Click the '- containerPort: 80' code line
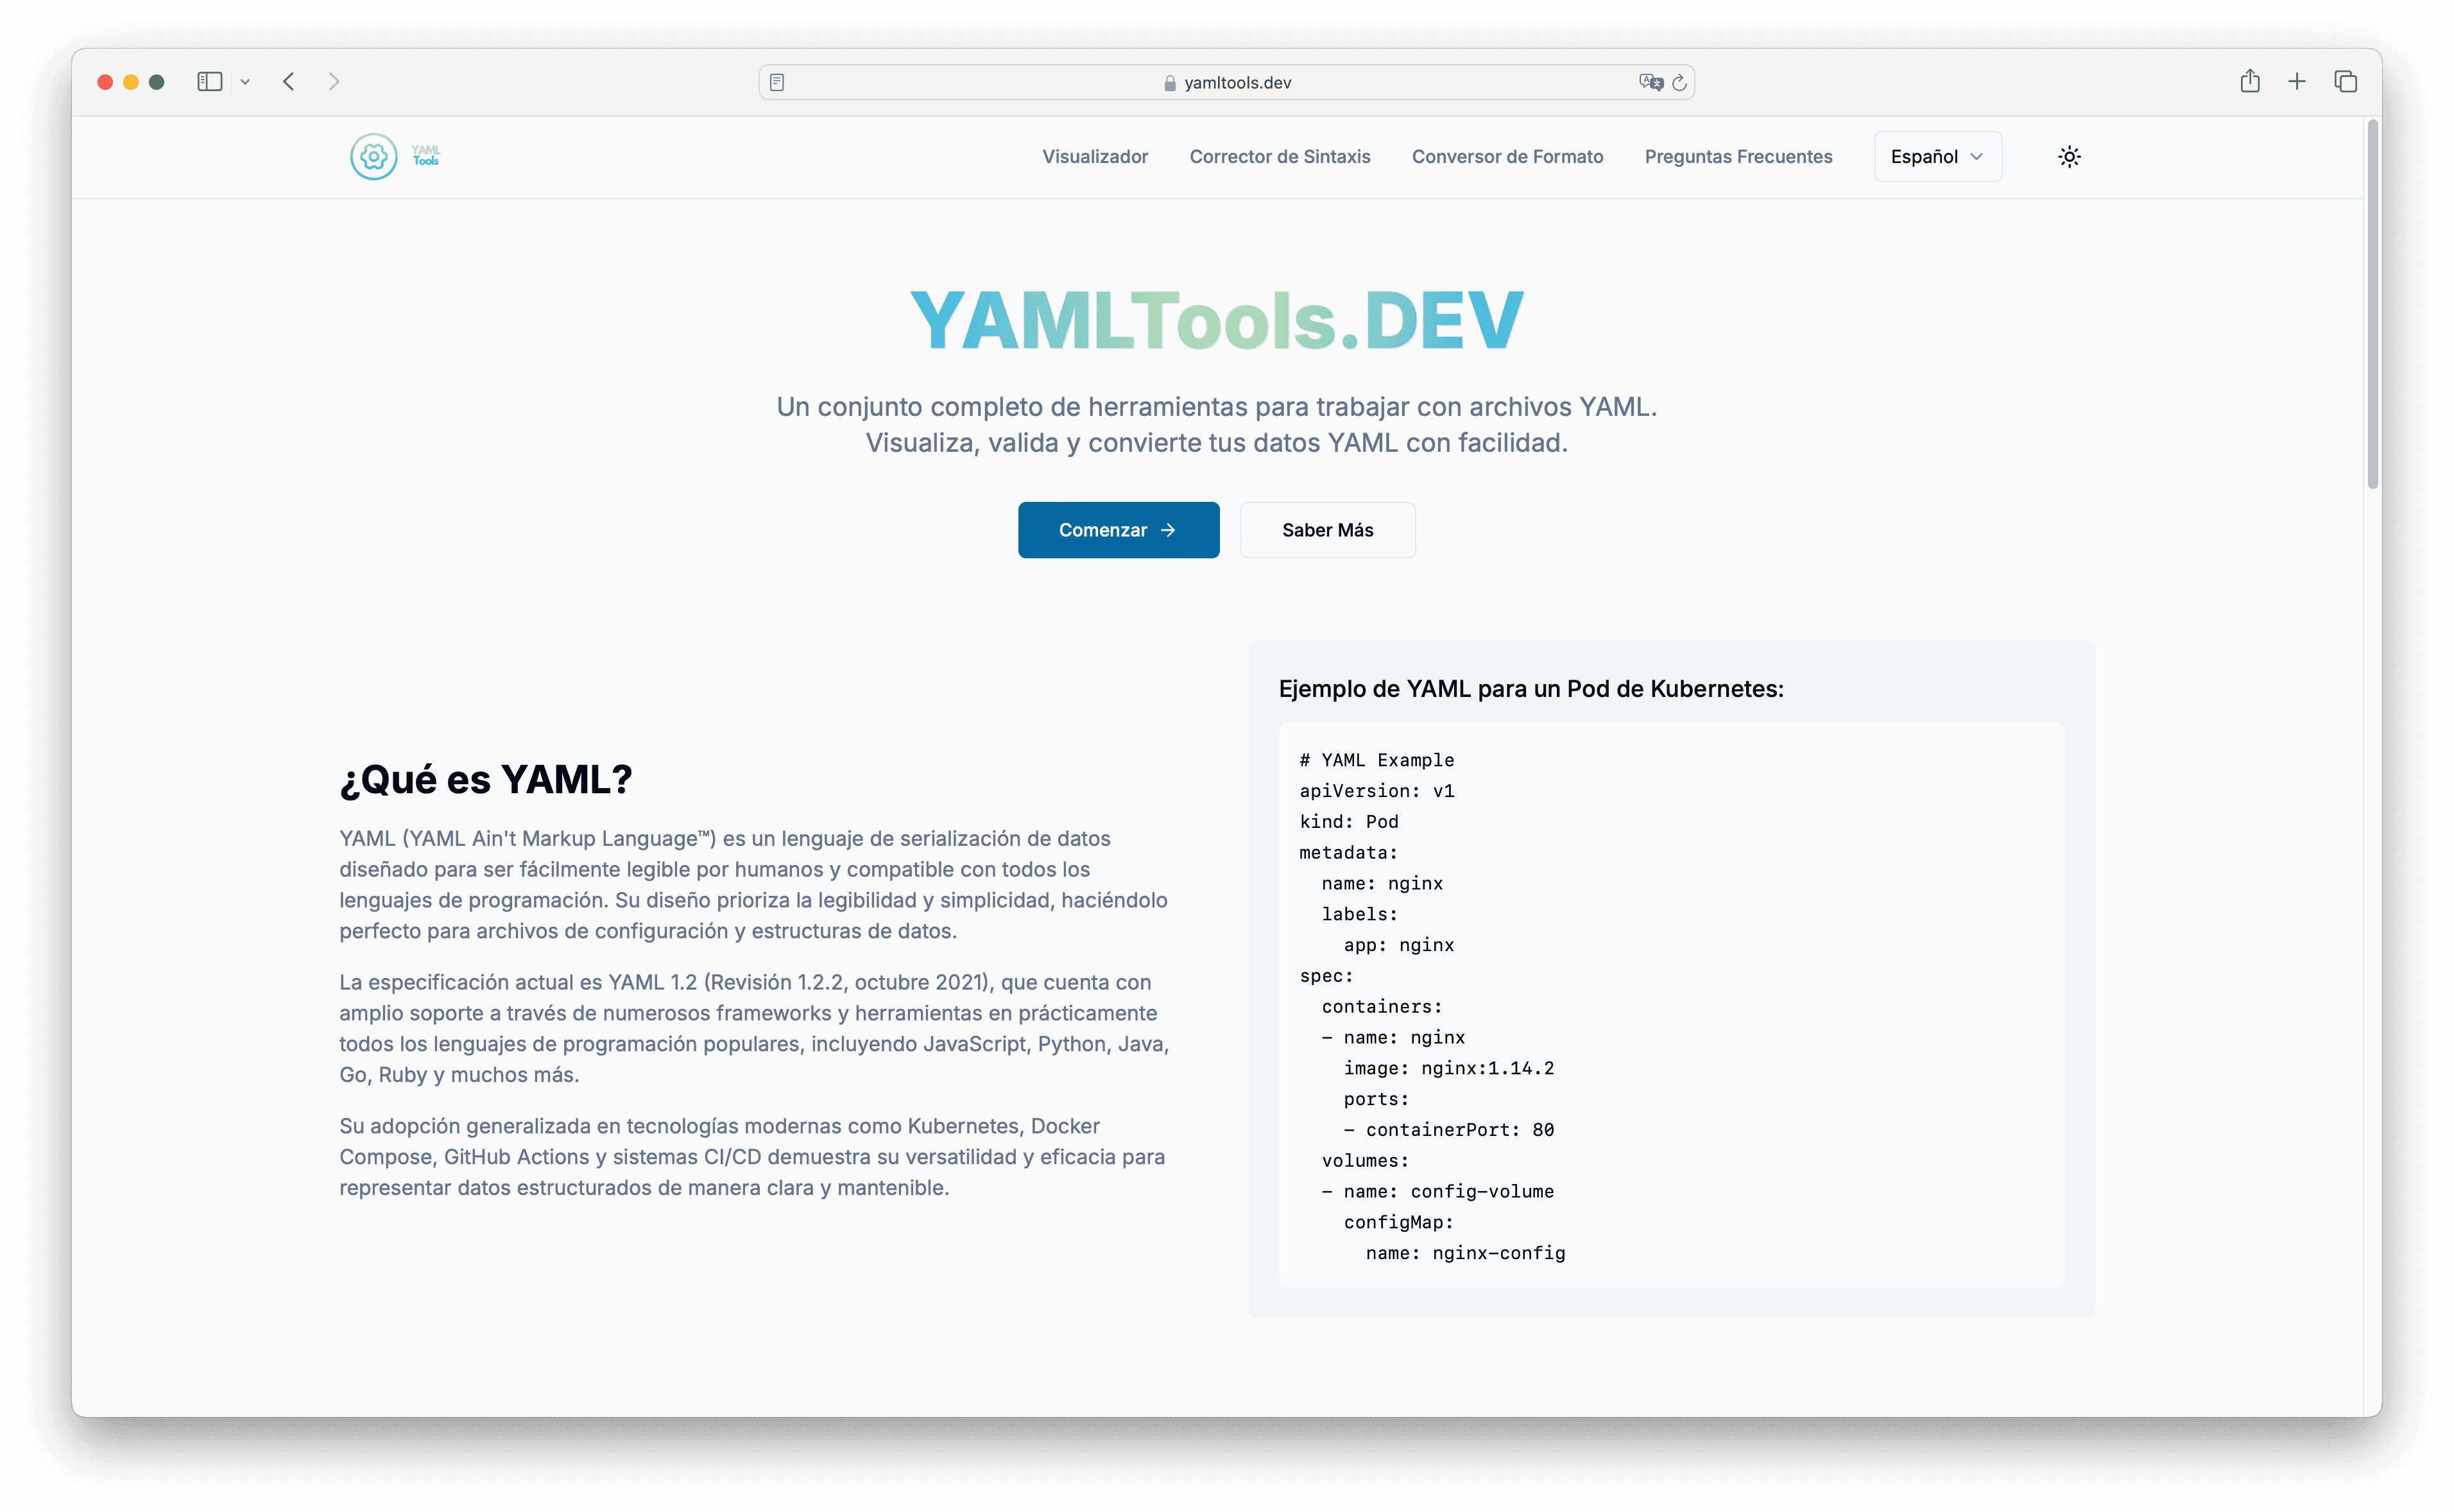 1449,1130
